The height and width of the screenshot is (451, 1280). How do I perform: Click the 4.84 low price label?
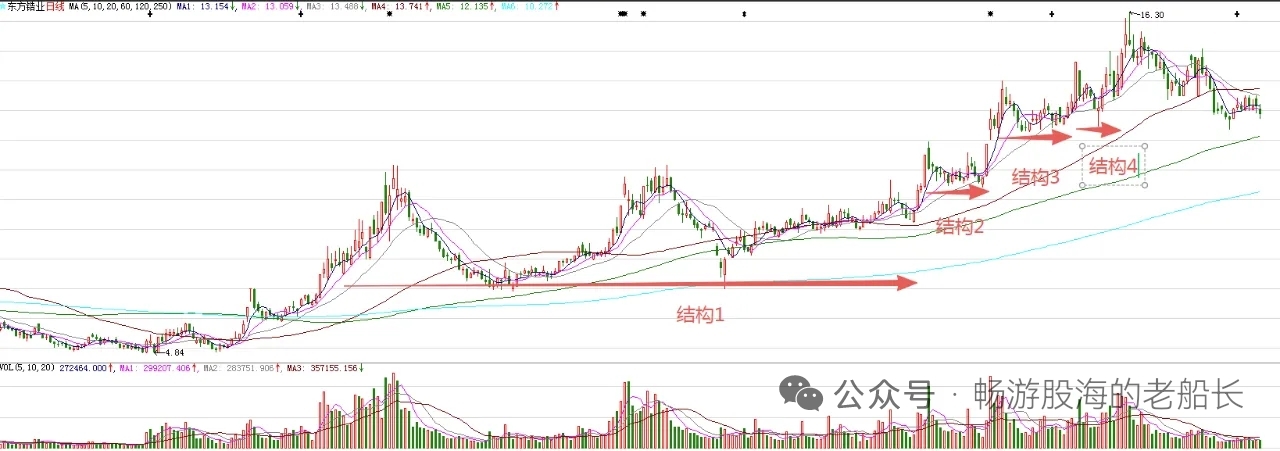(174, 353)
